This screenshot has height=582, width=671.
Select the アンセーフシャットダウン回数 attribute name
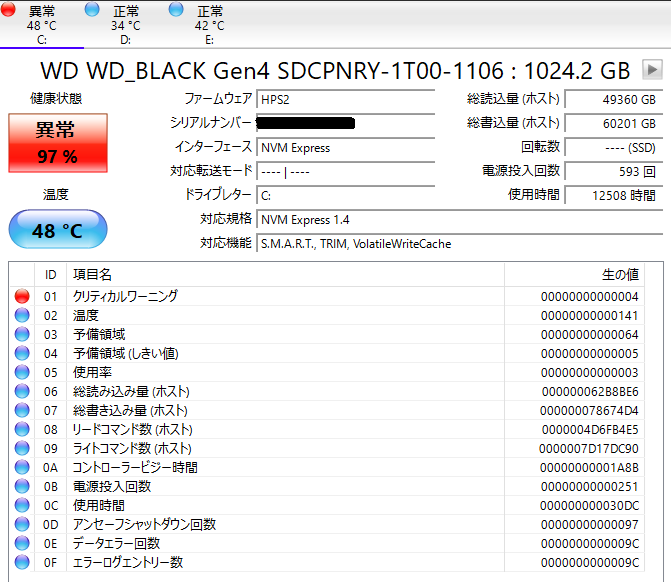pyautogui.click(x=144, y=524)
